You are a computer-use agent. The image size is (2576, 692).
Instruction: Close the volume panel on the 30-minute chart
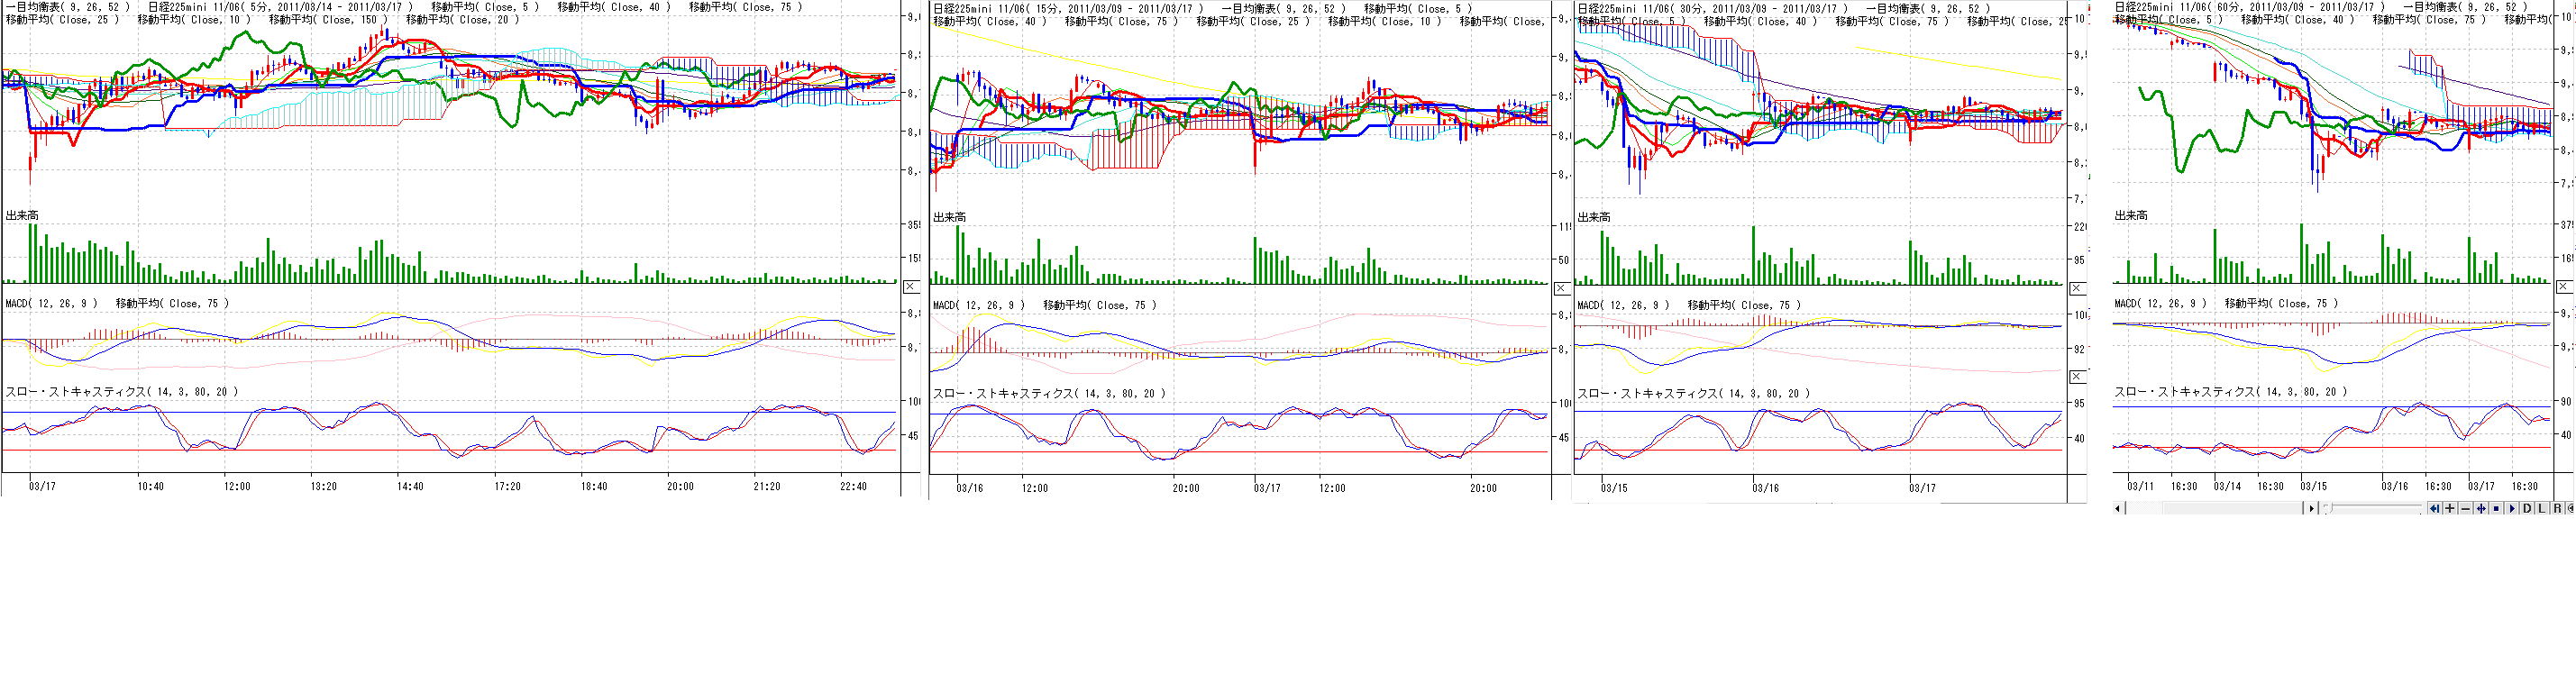(x=2077, y=288)
